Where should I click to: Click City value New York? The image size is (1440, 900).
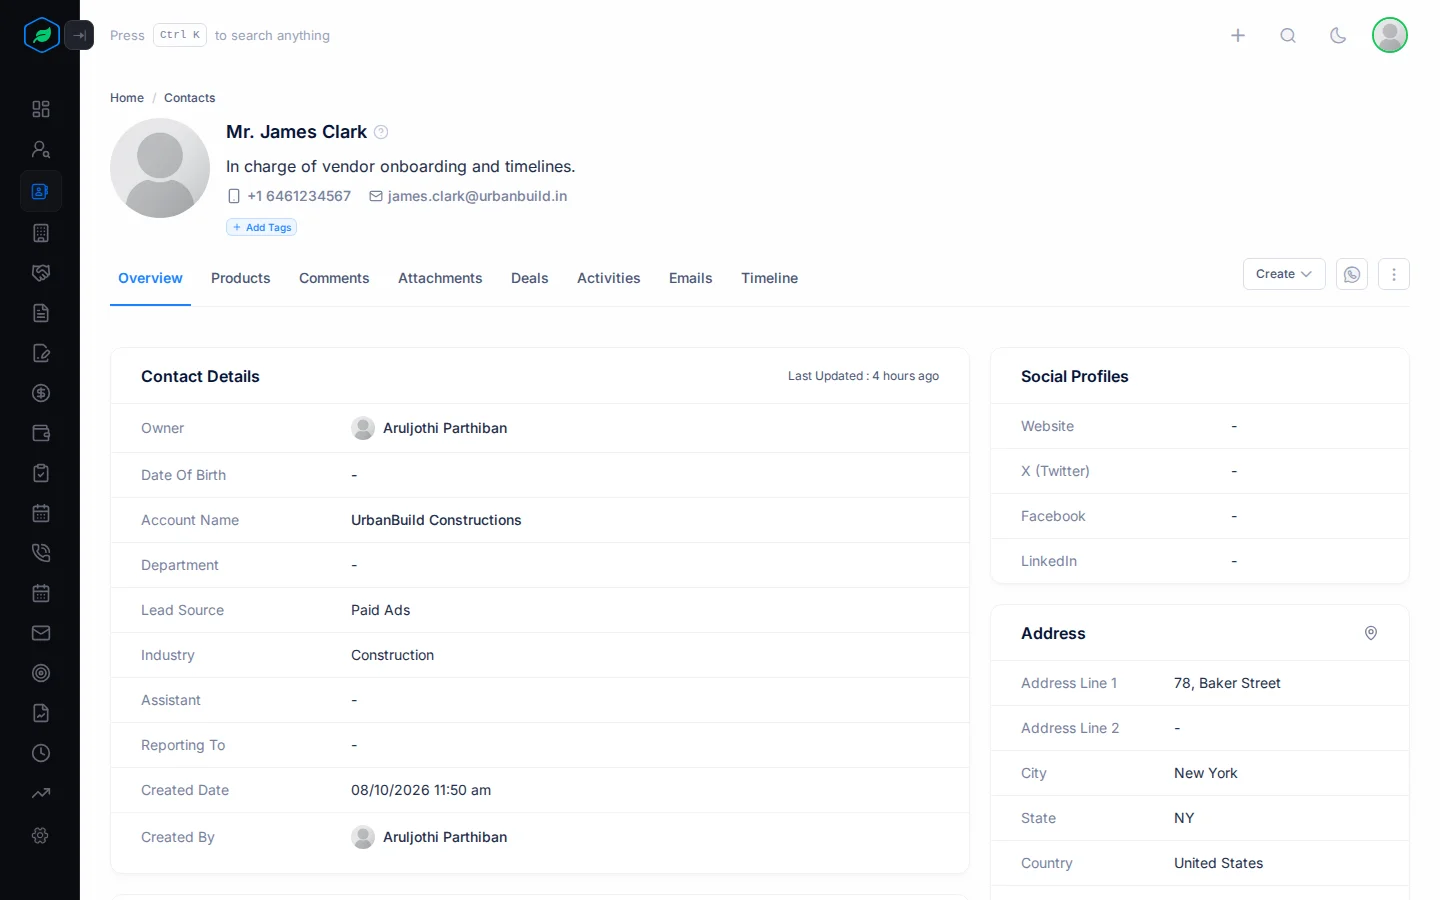coord(1206,773)
